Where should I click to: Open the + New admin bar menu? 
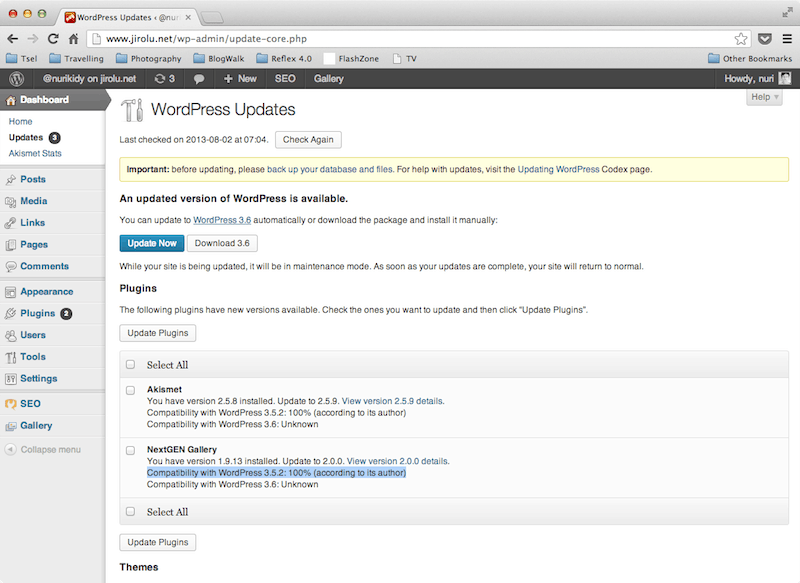tap(240, 78)
